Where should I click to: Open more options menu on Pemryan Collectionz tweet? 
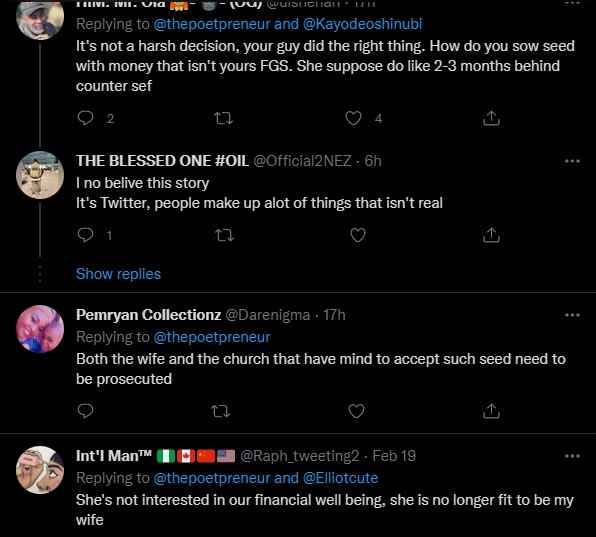point(572,315)
